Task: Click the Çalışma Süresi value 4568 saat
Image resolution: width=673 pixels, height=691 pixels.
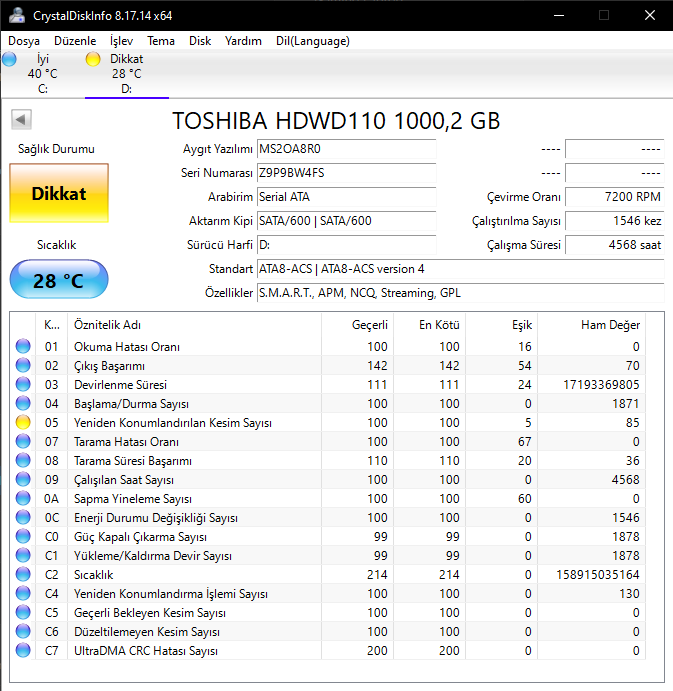Action: point(614,245)
